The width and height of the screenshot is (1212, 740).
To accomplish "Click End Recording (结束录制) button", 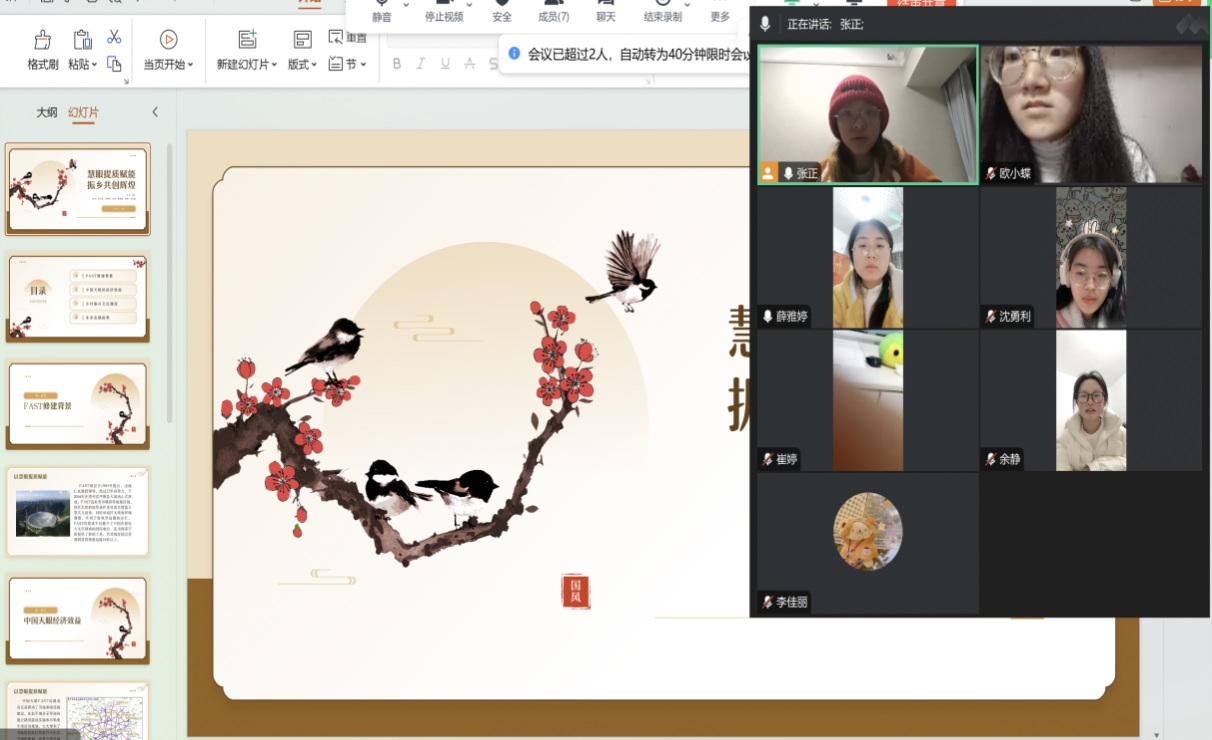I will pos(663,12).
